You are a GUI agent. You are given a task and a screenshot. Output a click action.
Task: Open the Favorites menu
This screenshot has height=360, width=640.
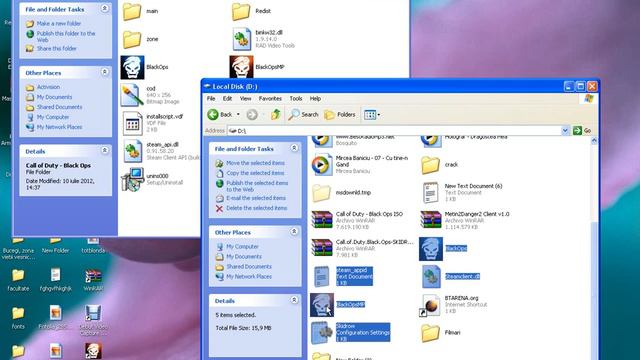270,99
